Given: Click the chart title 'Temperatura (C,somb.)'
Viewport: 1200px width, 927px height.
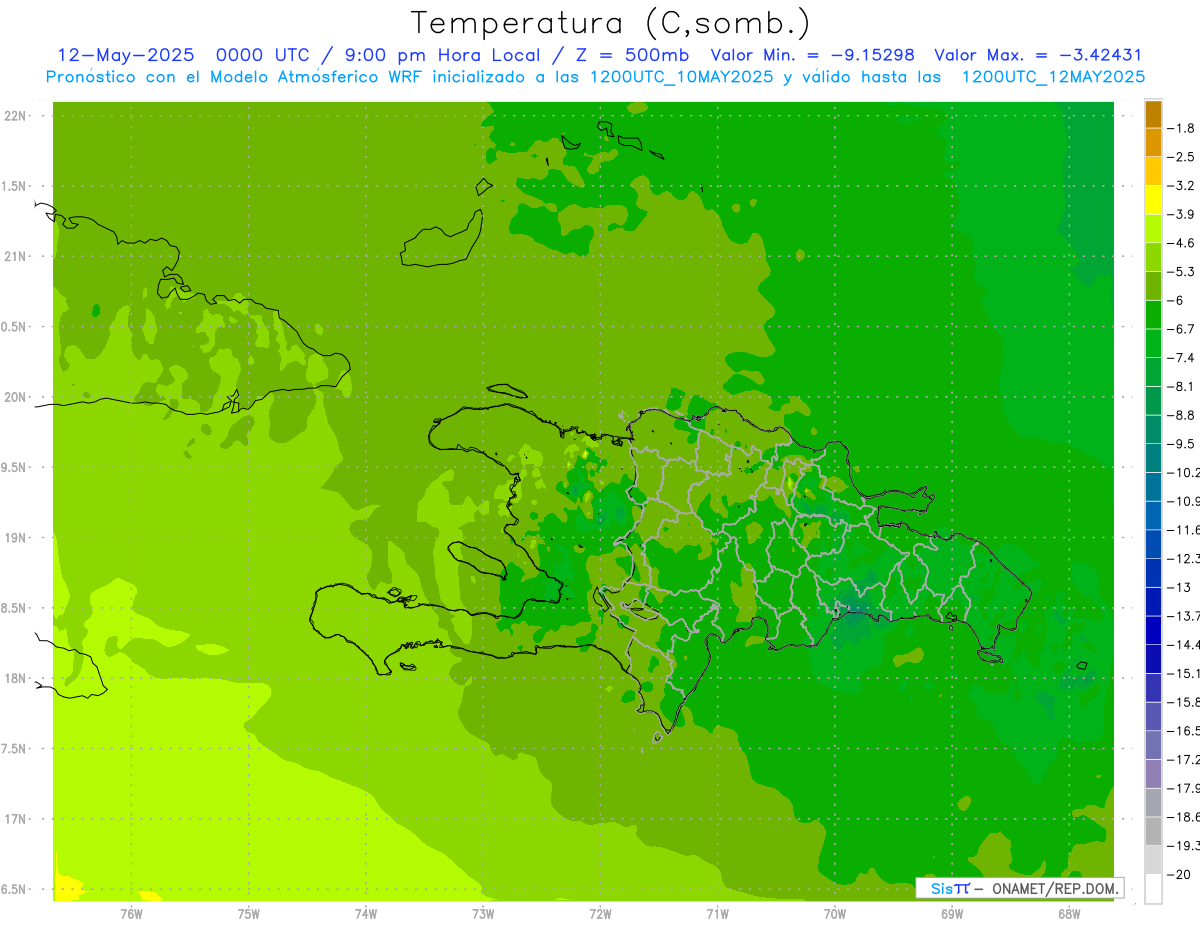Looking at the screenshot, I should coord(611,23).
